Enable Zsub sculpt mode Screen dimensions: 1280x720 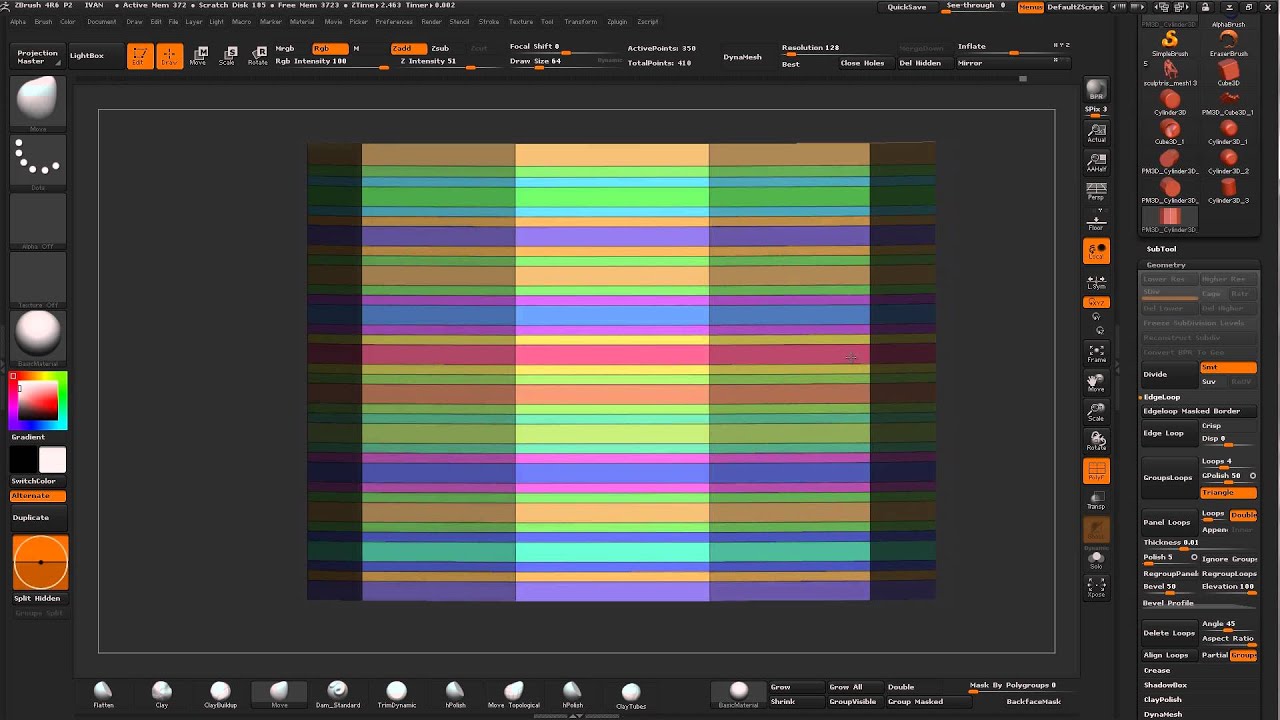440,48
